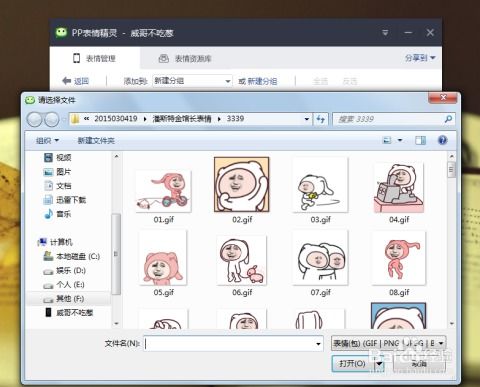Select the 淮斯特金馆长表情 breadcrumb segment

(182, 119)
